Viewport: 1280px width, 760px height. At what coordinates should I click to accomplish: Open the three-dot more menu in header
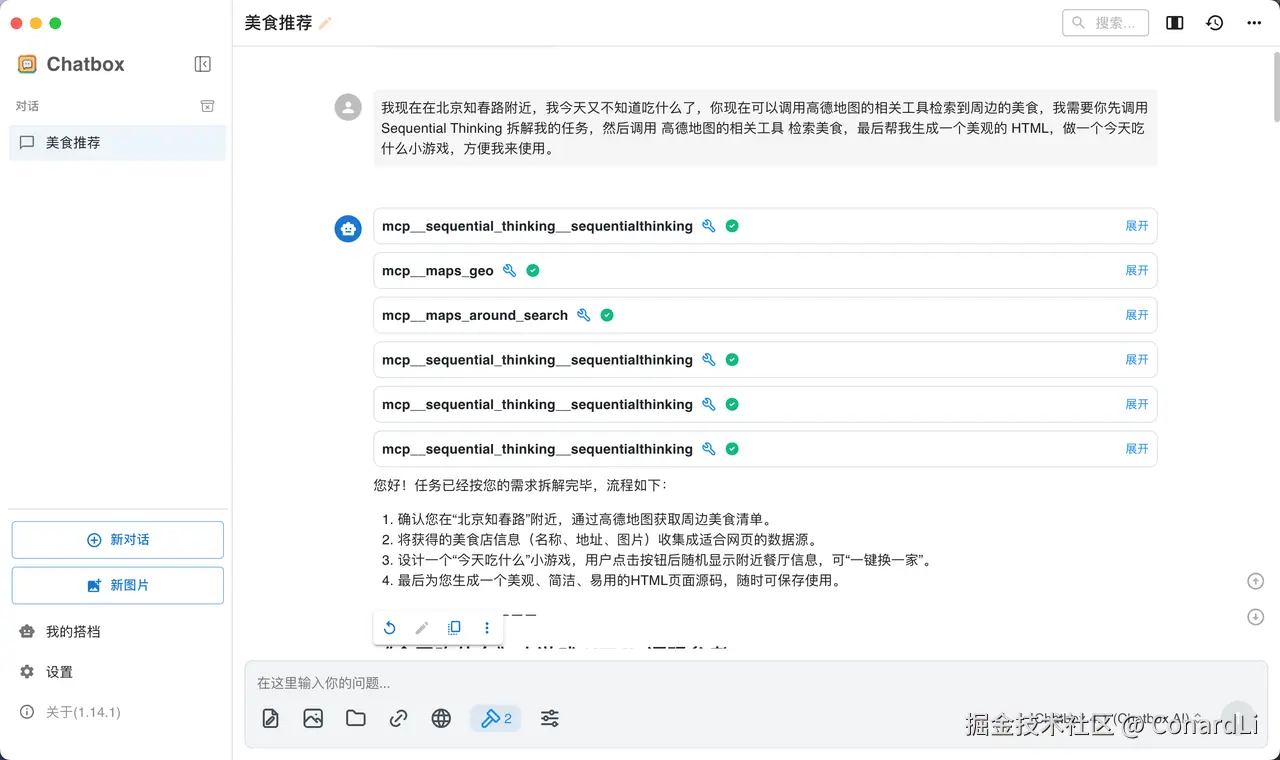[x=1254, y=23]
